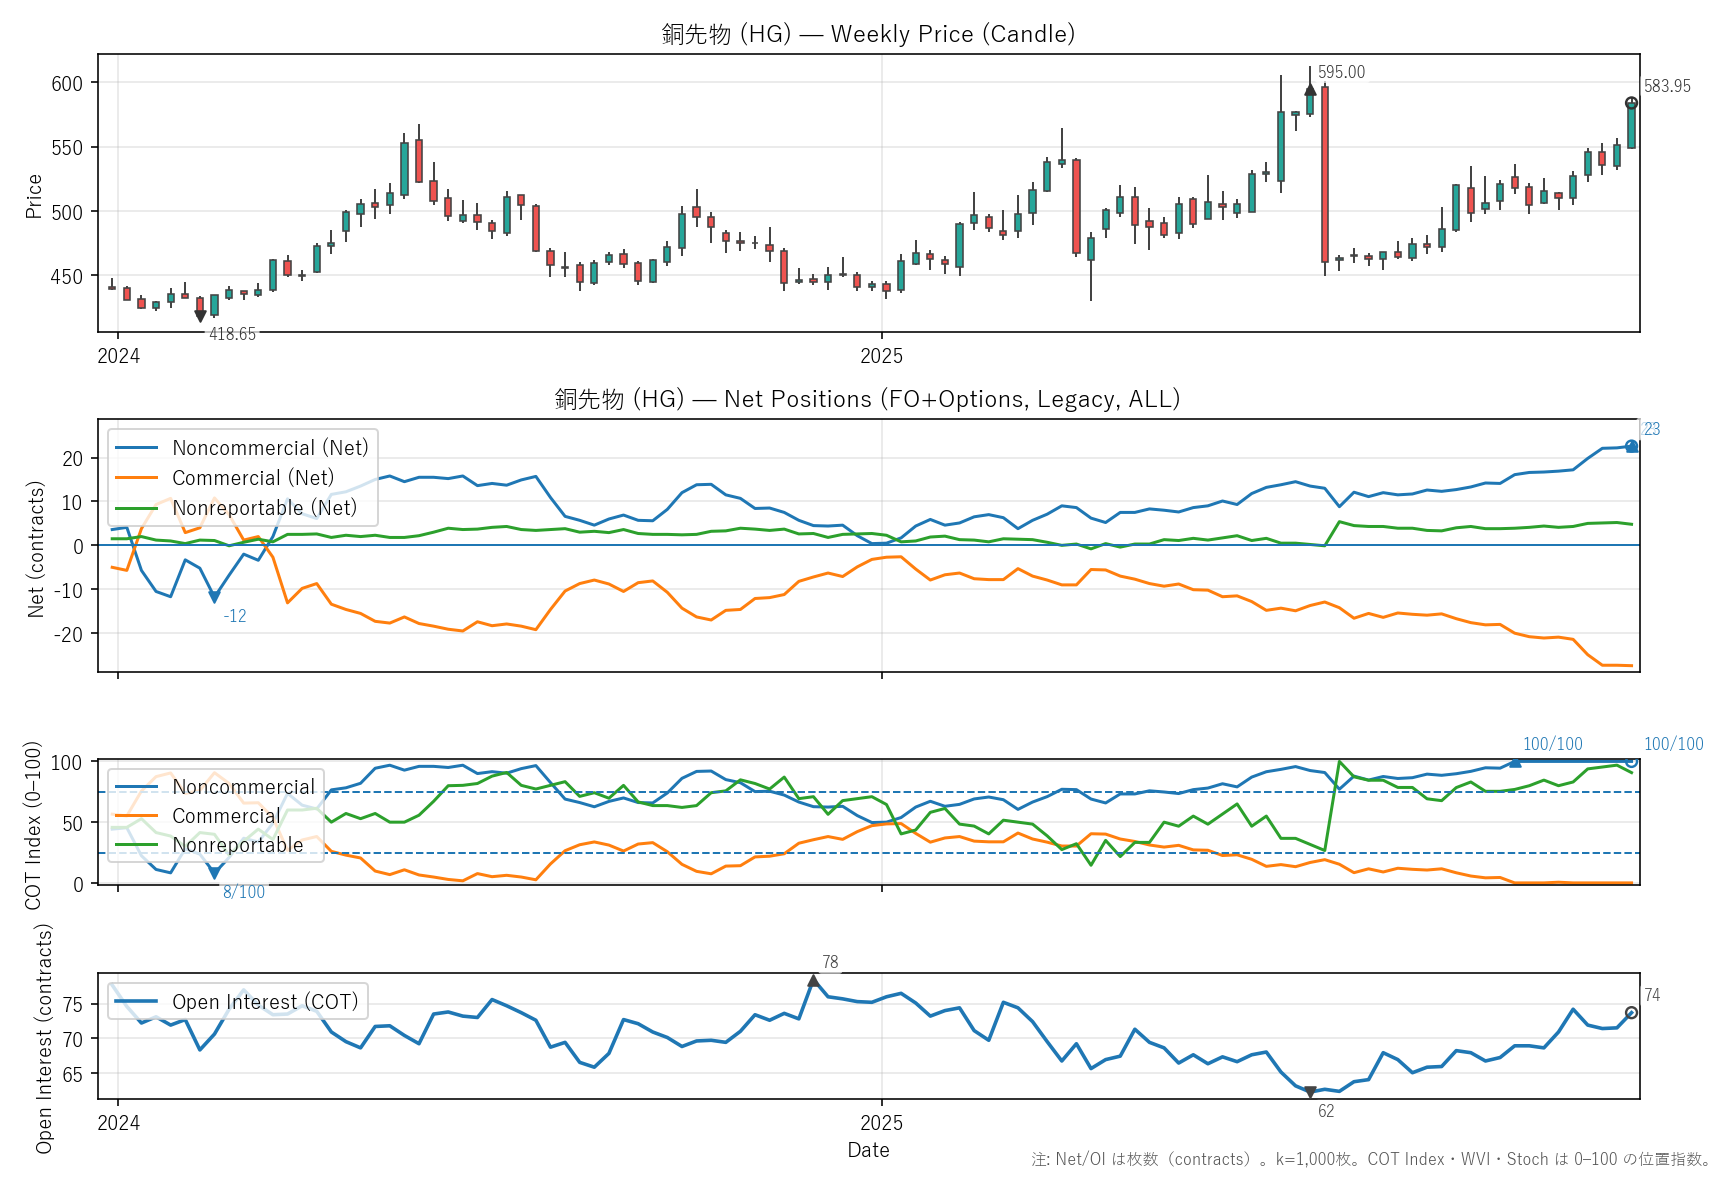Click the open interest trough marker at 62
This screenshot has height=1180, width=1728.
click(1310, 1092)
